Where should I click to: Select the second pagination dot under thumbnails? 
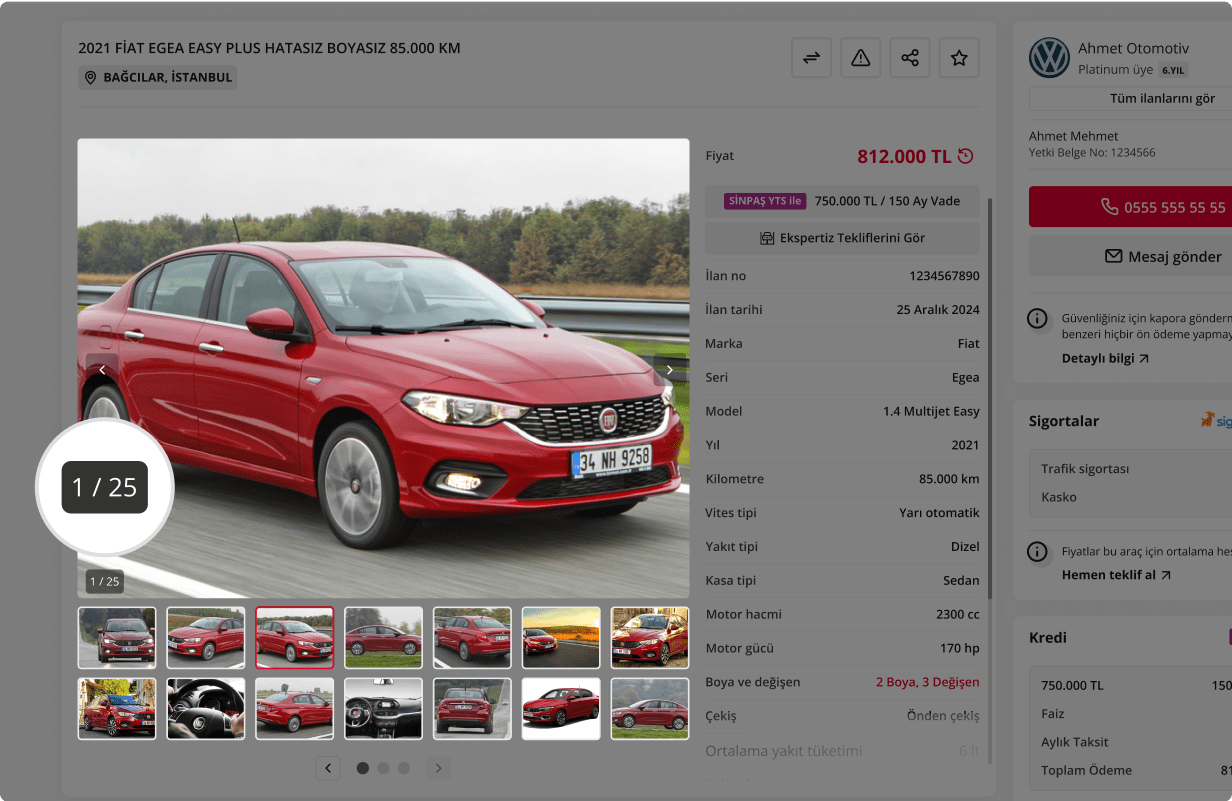pyautogui.click(x=383, y=768)
